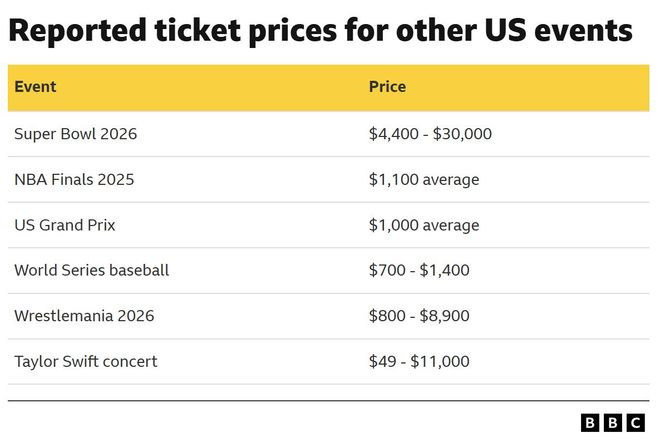The width and height of the screenshot is (660, 446).
Task: Select the World Series baseball row label
Action: tap(92, 270)
